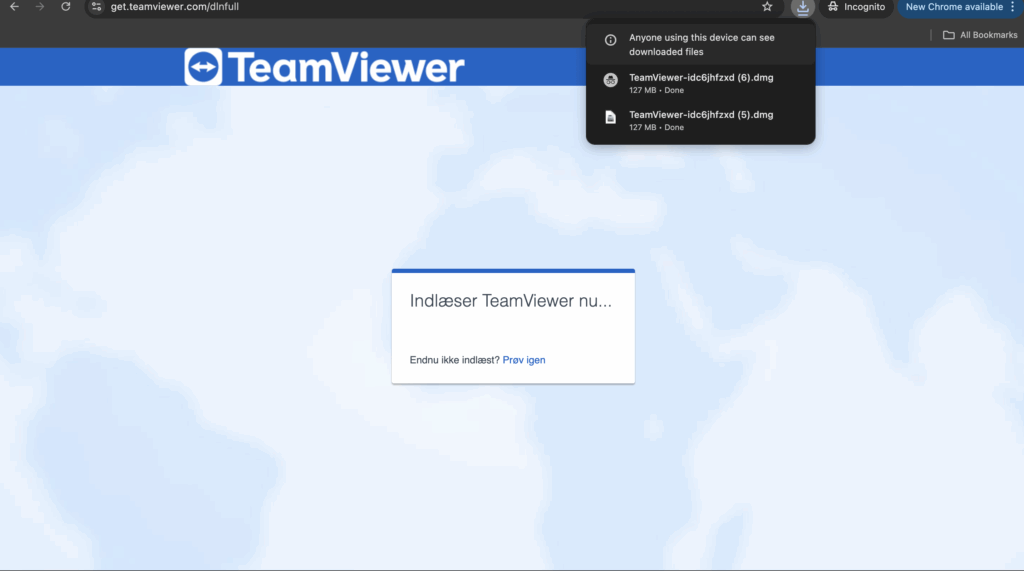The image size is (1024, 571).
Task: Click the incognito file icon of (6).dmg
Action: [611, 80]
